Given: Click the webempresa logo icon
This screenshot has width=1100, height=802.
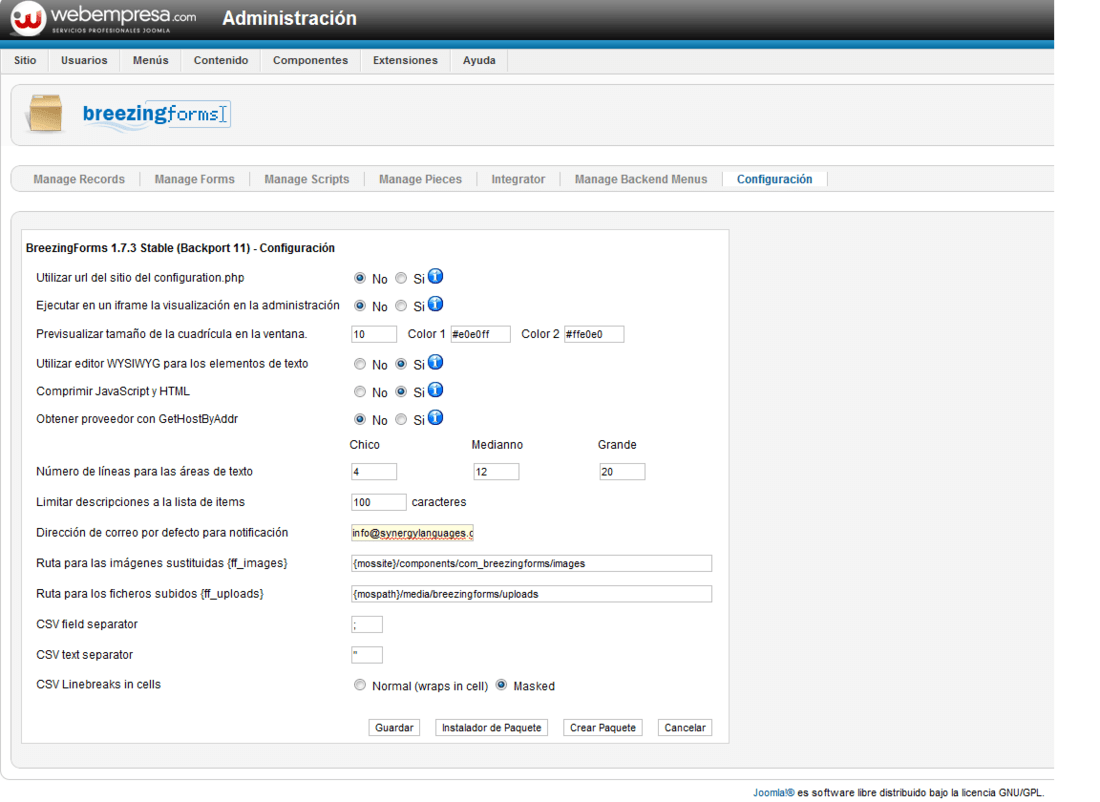Looking at the screenshot, I should click(x=27, y=18).
